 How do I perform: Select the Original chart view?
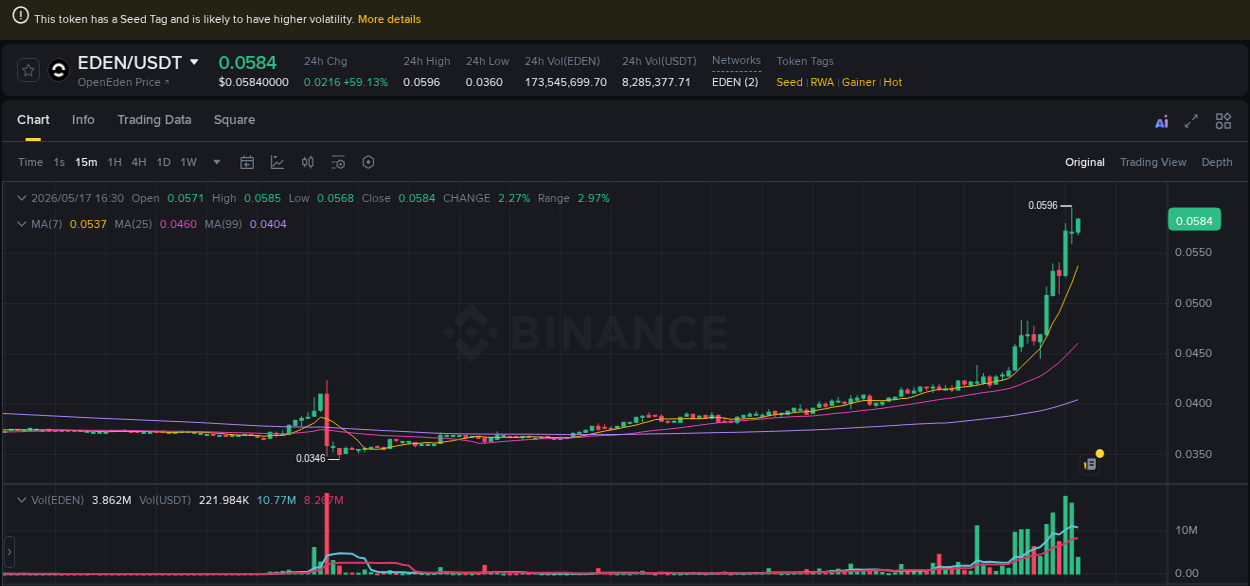coord(1085,162)
